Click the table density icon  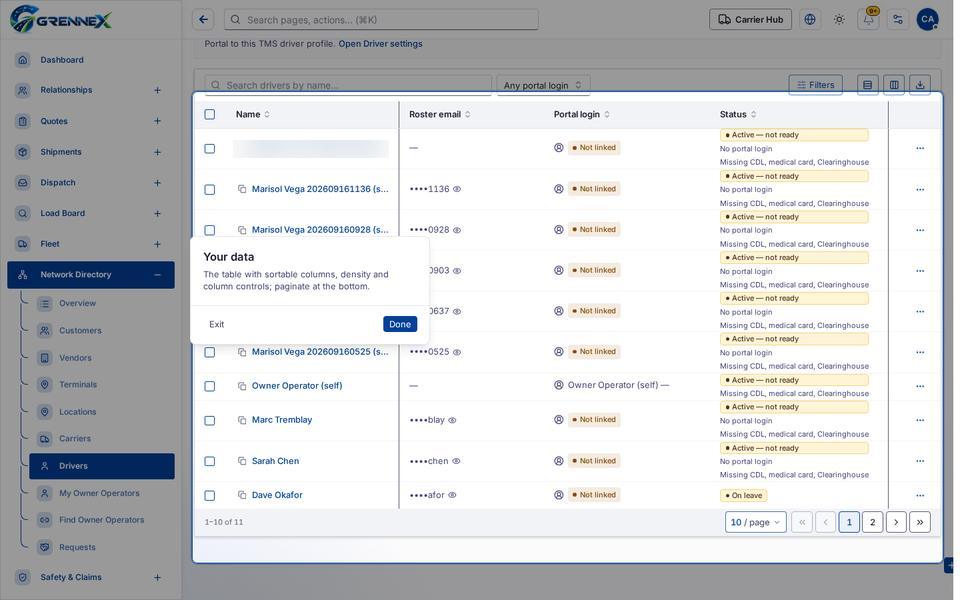pos(868,85)
